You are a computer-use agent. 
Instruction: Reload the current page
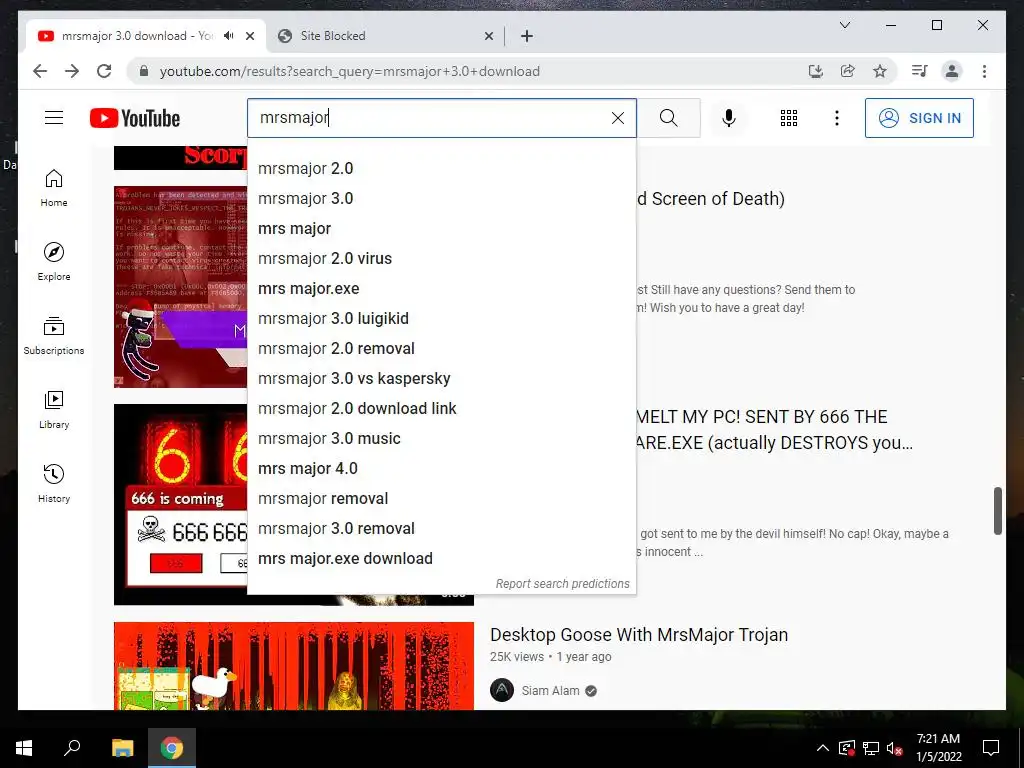click(104, 71)
